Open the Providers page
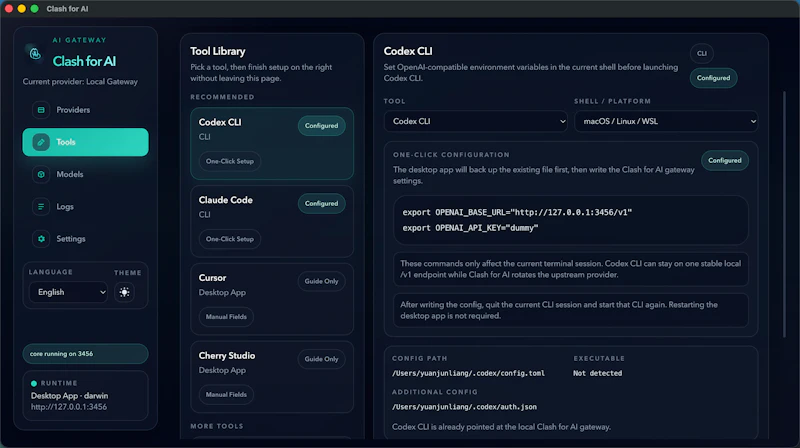800x448 pixels. click(x=85, y=110)
